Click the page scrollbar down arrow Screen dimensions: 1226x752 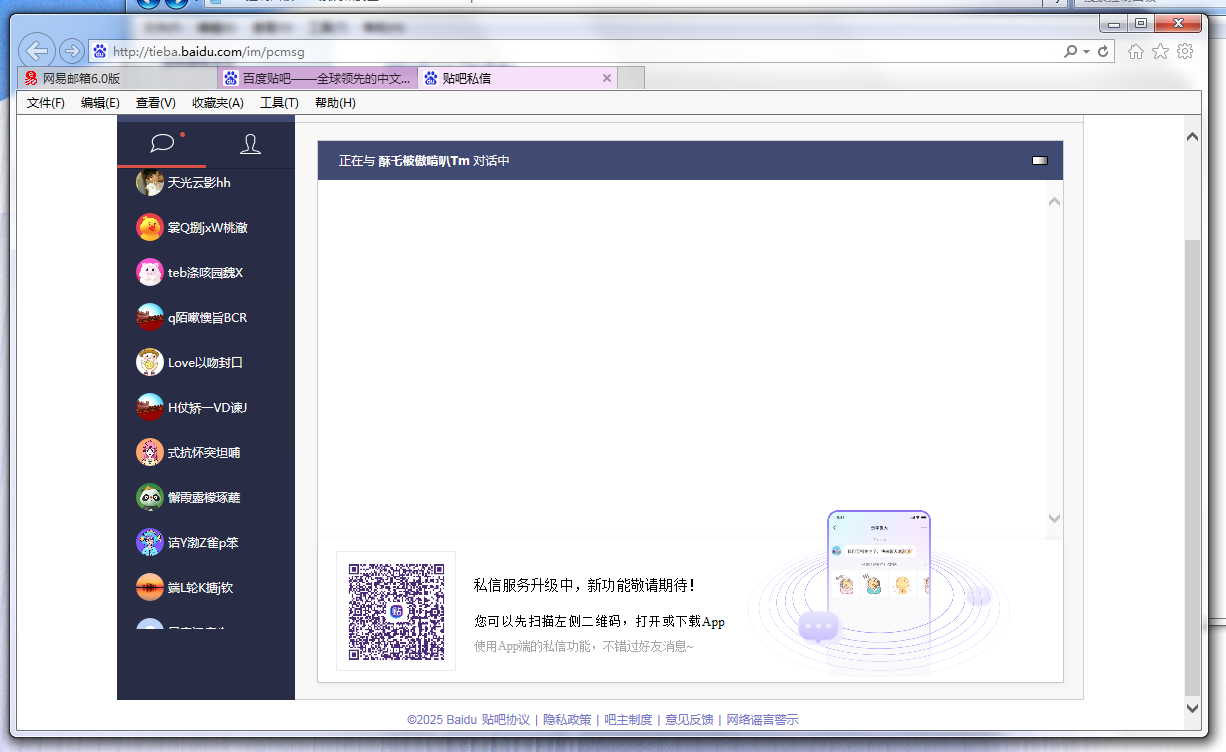(1191, 708)
